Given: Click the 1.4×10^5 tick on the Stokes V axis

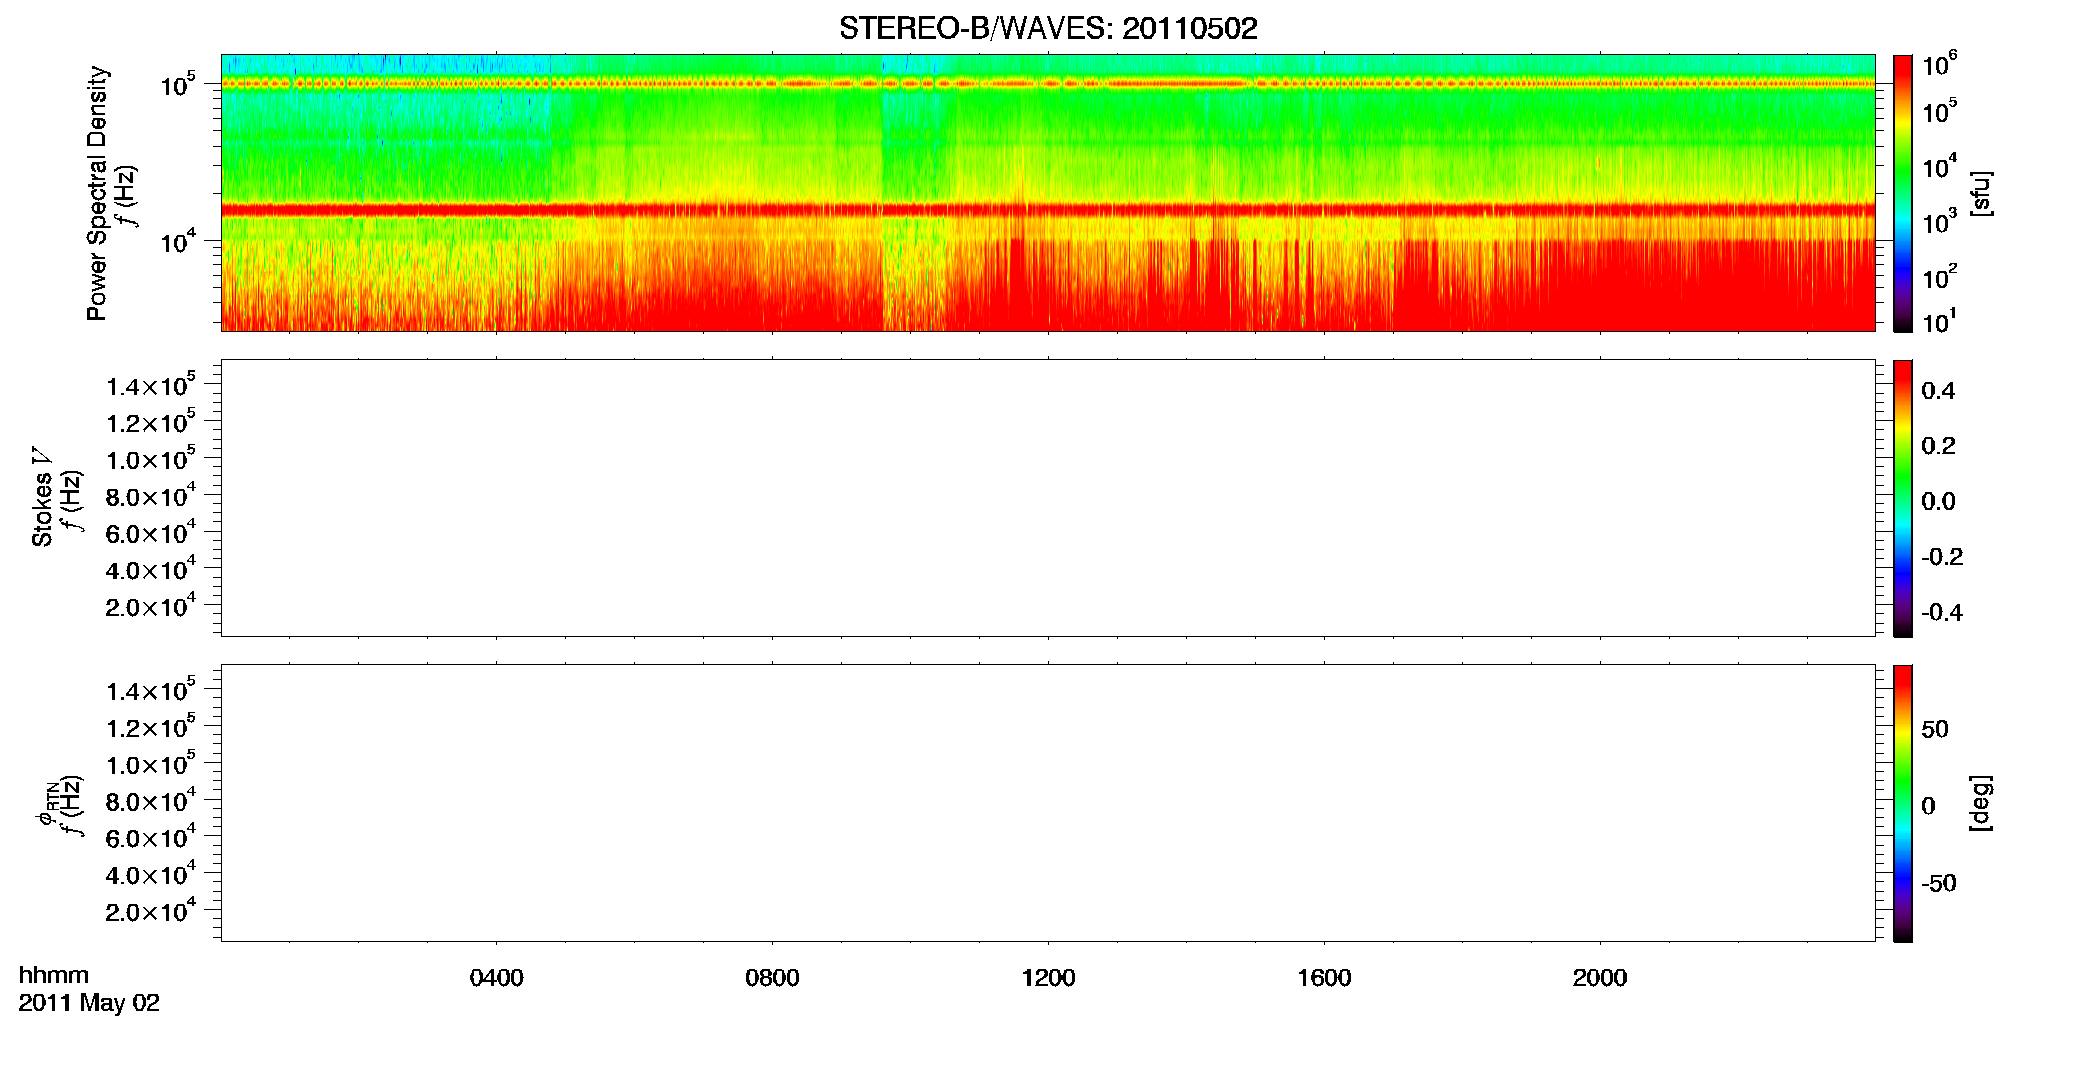Looking at the screenshot, I should pos(151,385).
